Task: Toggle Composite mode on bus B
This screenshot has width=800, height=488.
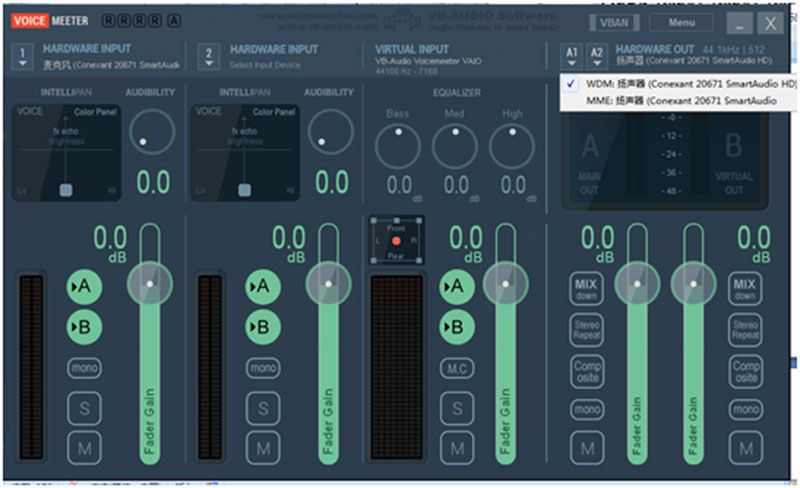Action: [745, 371]
